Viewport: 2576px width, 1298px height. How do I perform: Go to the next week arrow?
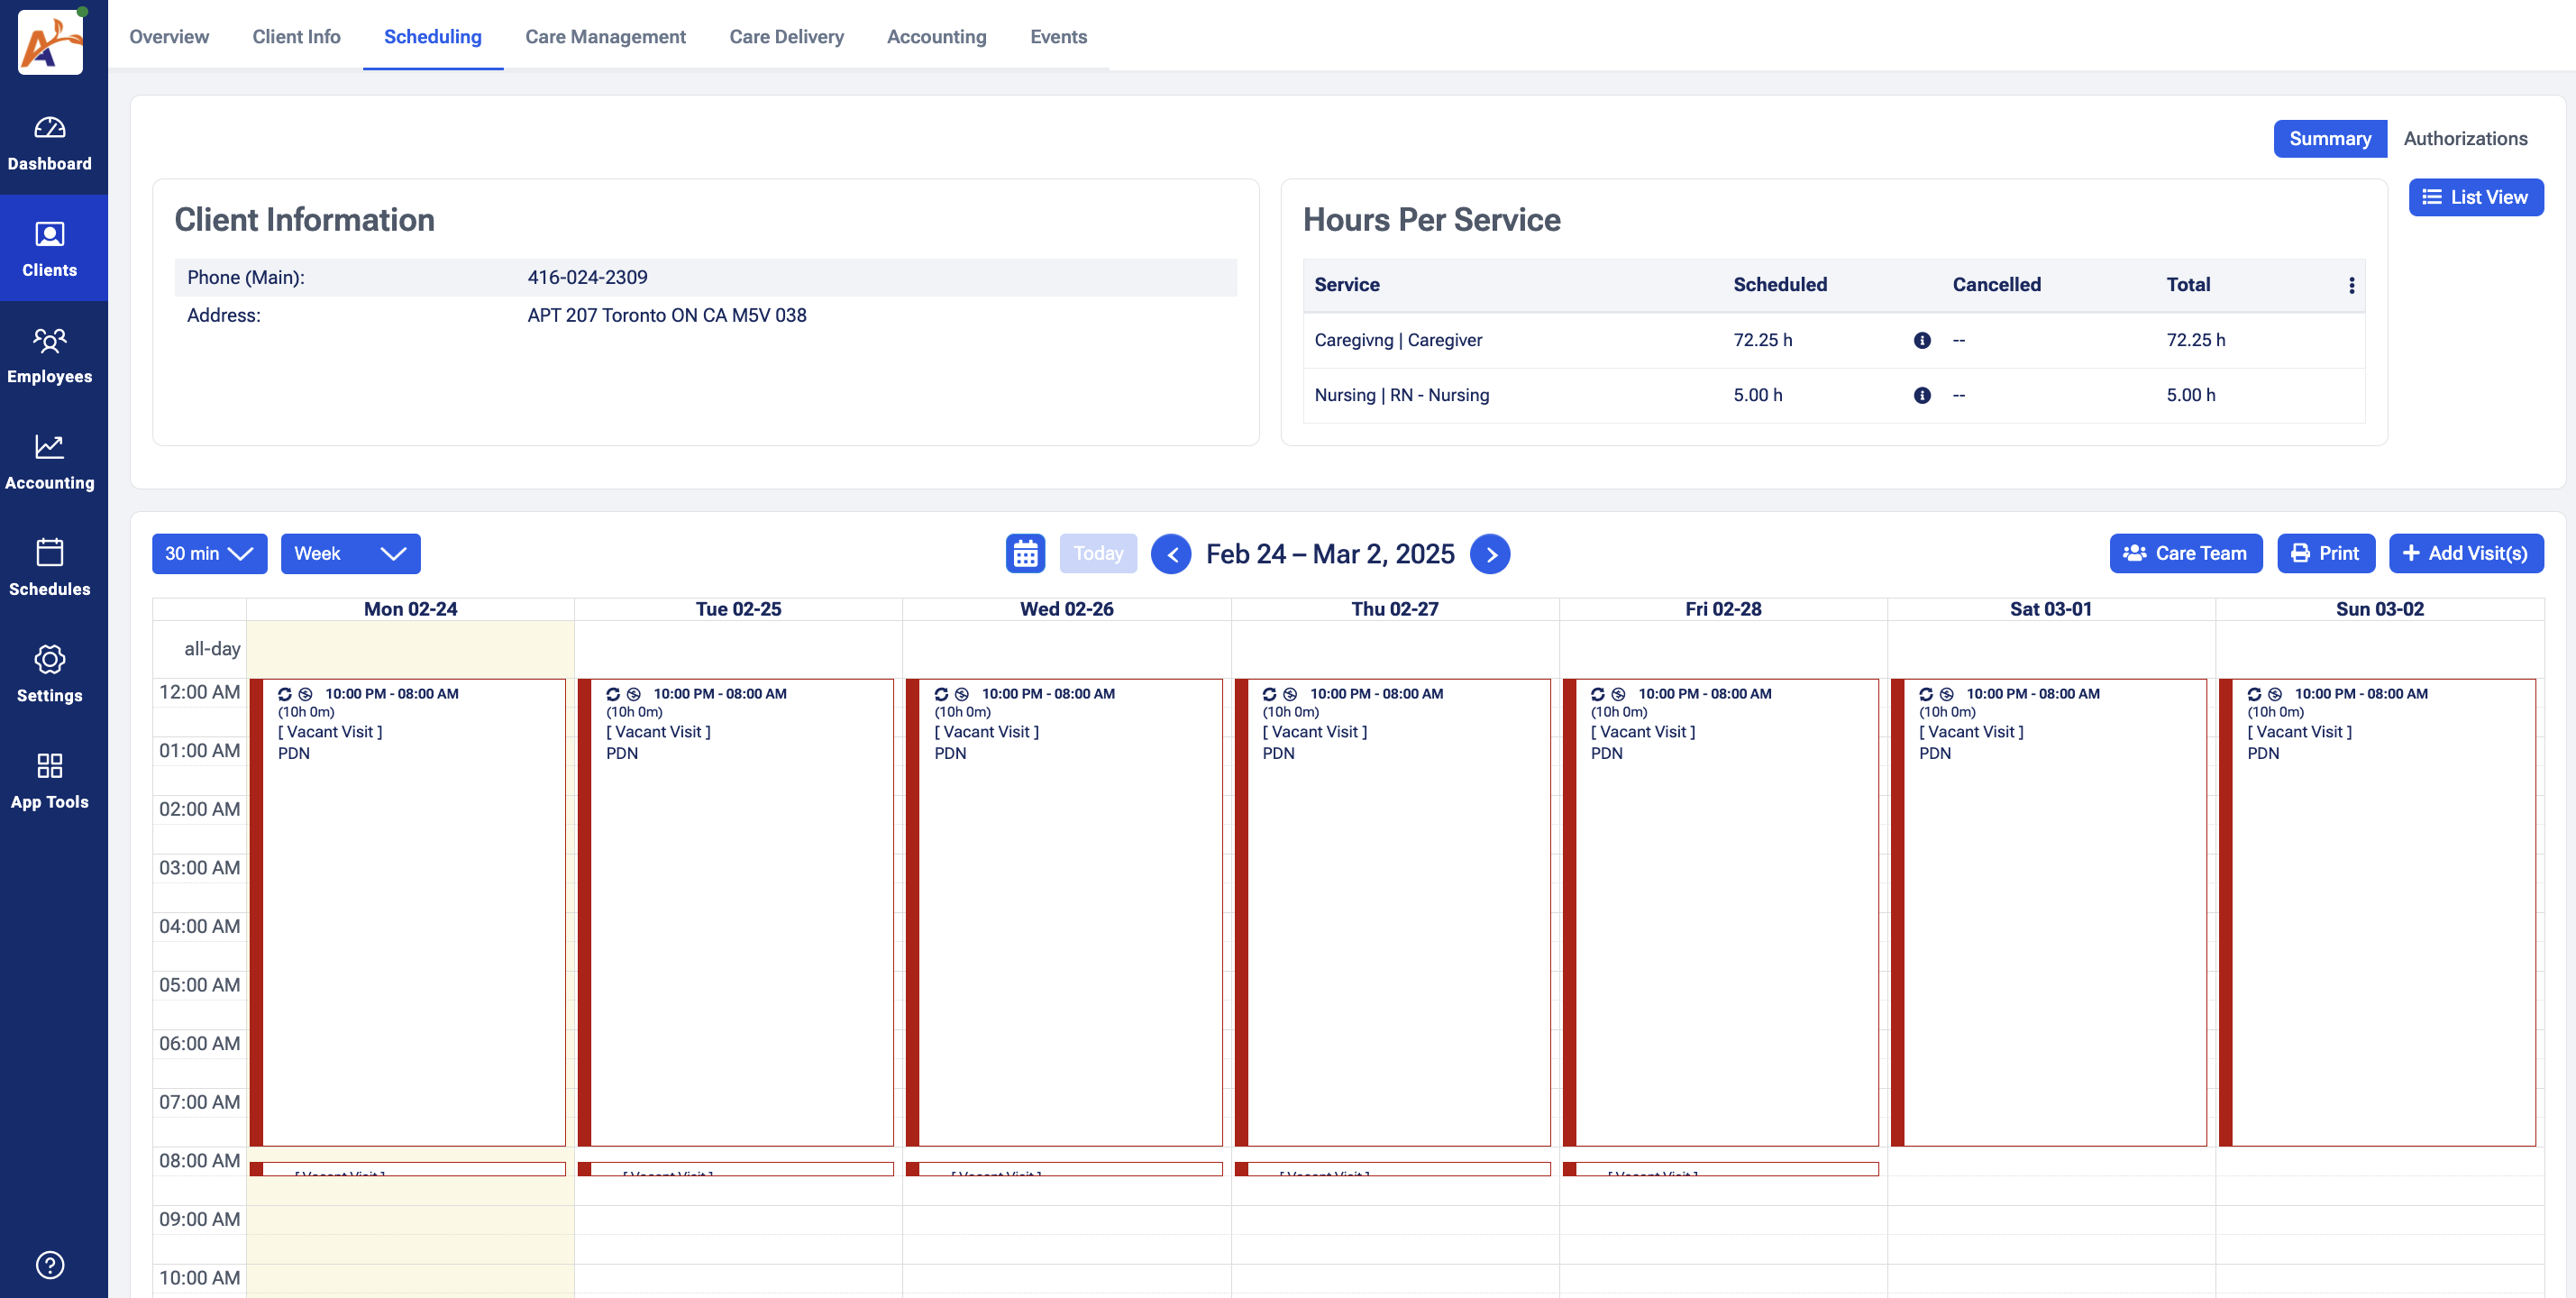(x=1490, y=555)
